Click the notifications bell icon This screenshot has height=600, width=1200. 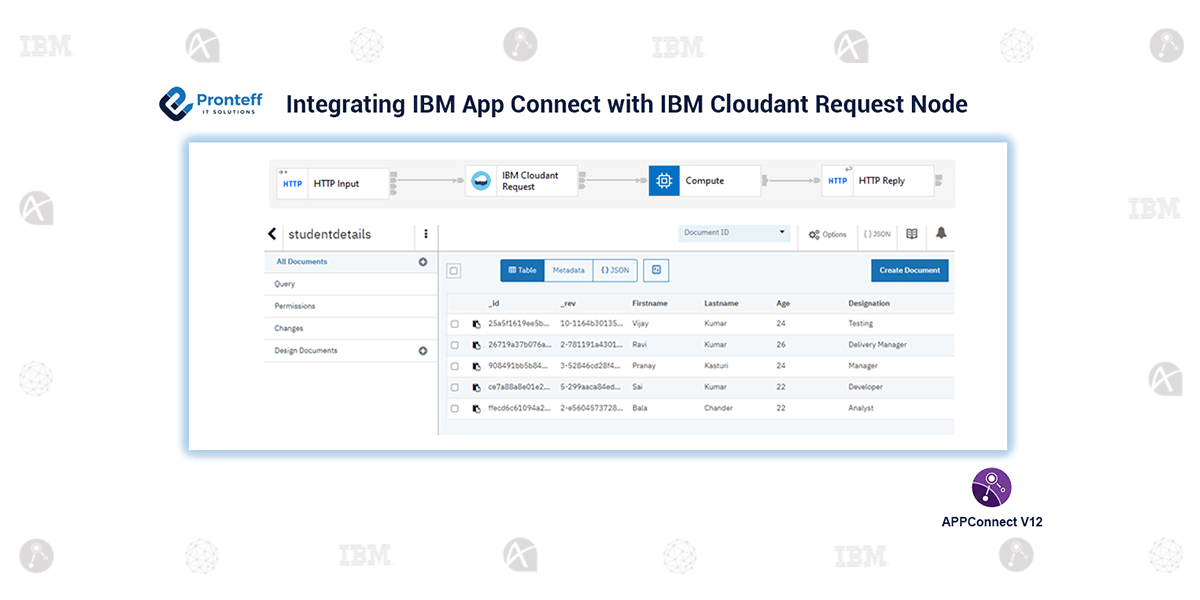pos(941,233)
